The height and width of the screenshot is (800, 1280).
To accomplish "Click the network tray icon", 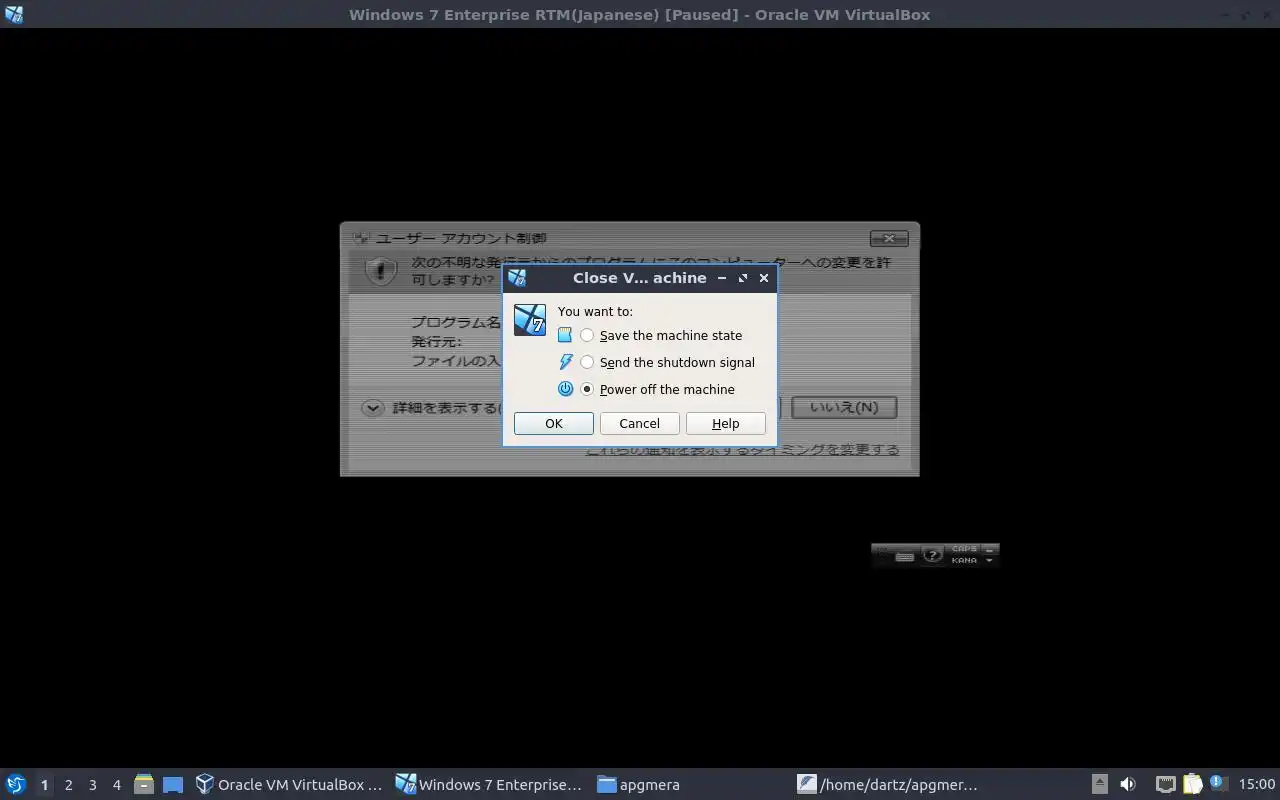I will pos(1165,784).
